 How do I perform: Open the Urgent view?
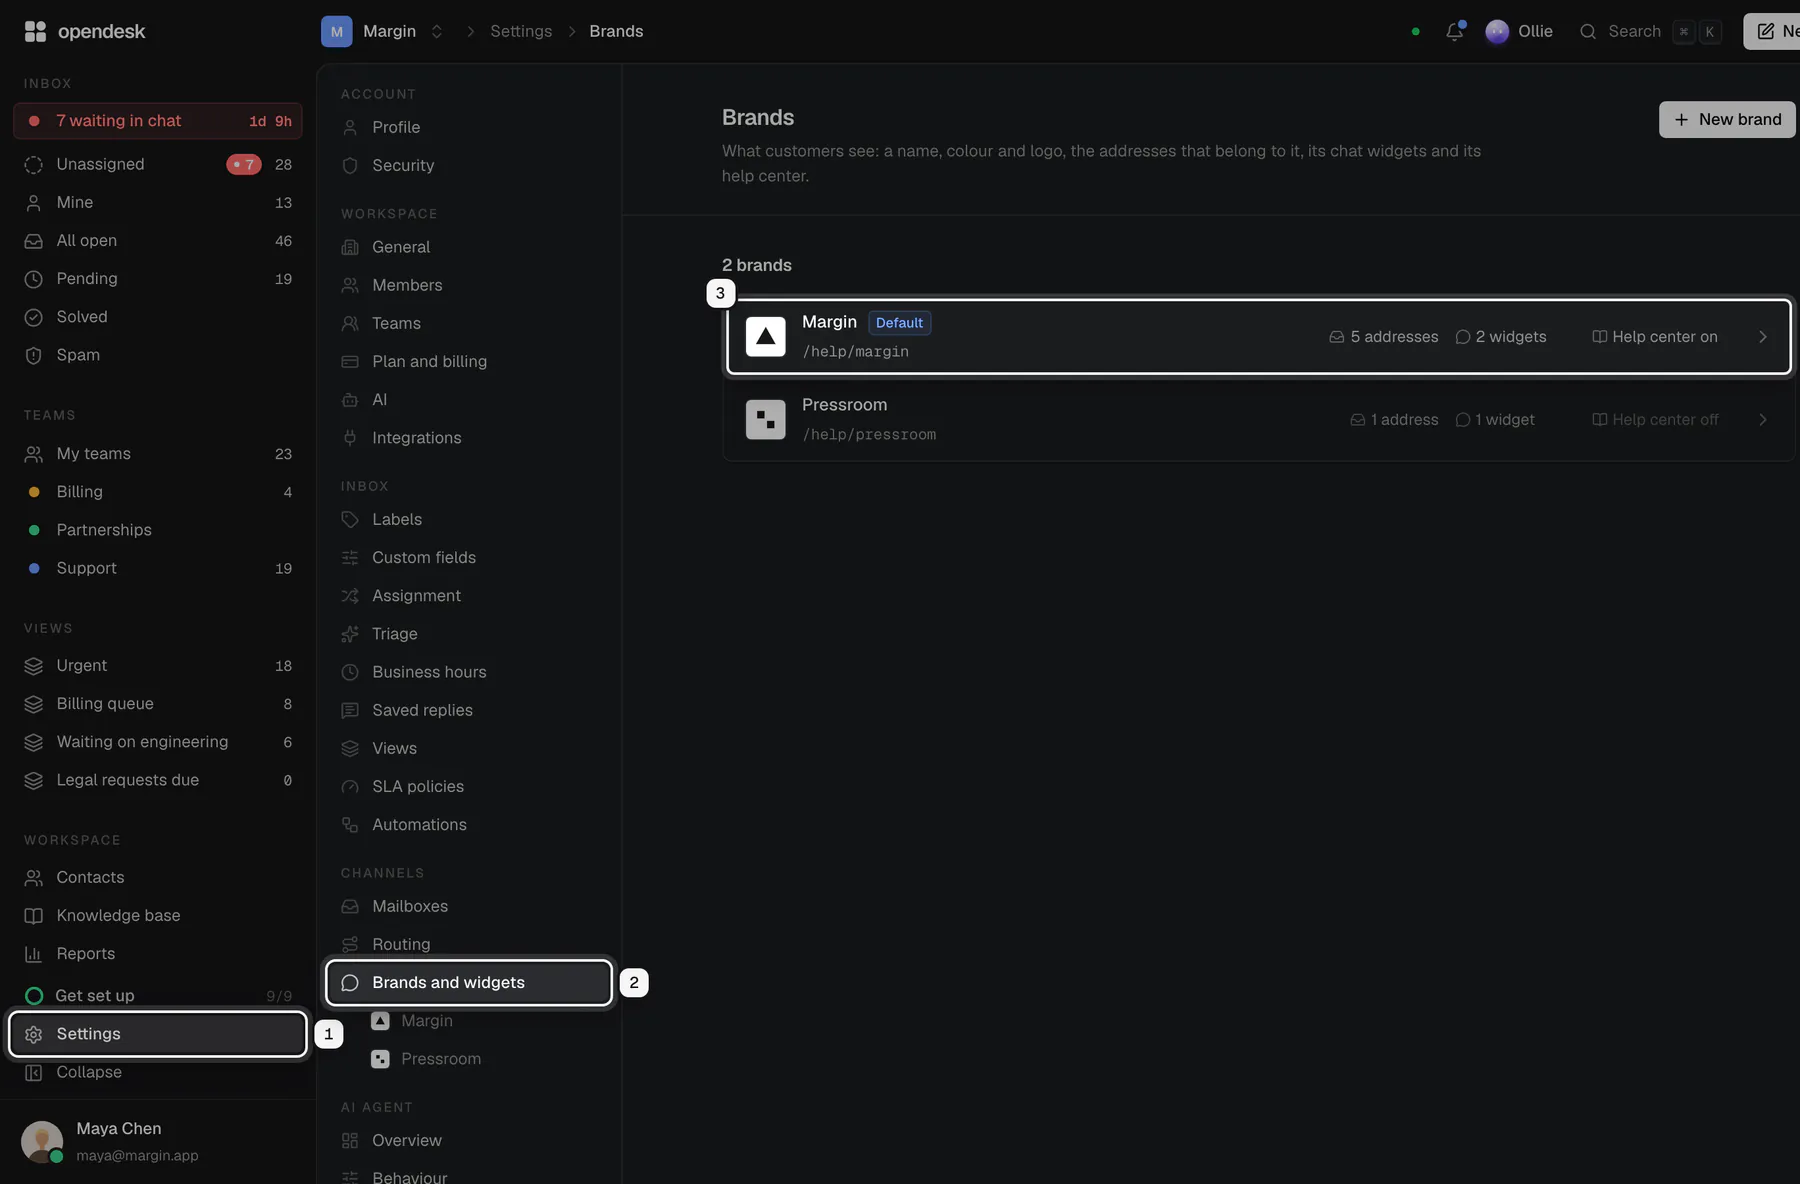tap(158, 666)
